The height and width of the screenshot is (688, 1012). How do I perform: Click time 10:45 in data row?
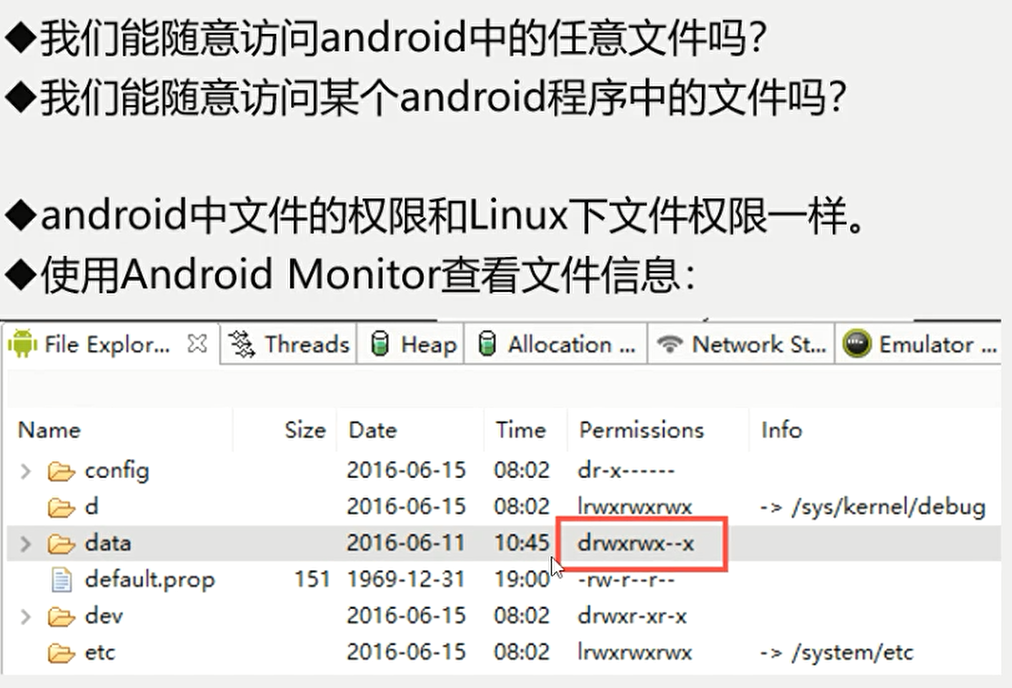pos(521,543)
